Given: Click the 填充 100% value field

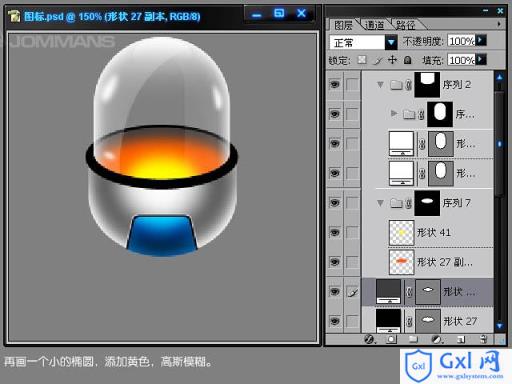Looking at the screenshot, I should [461, 60].
